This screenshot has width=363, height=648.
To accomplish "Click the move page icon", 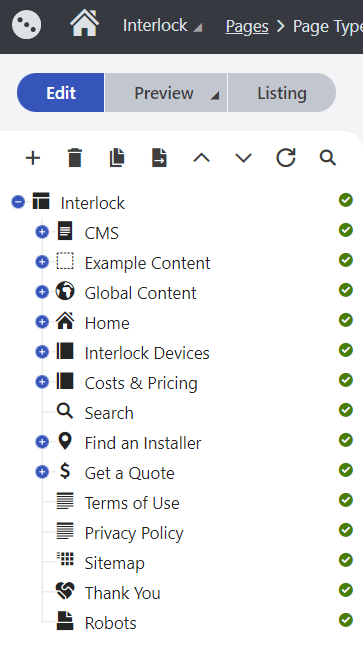I will [159, 158].
